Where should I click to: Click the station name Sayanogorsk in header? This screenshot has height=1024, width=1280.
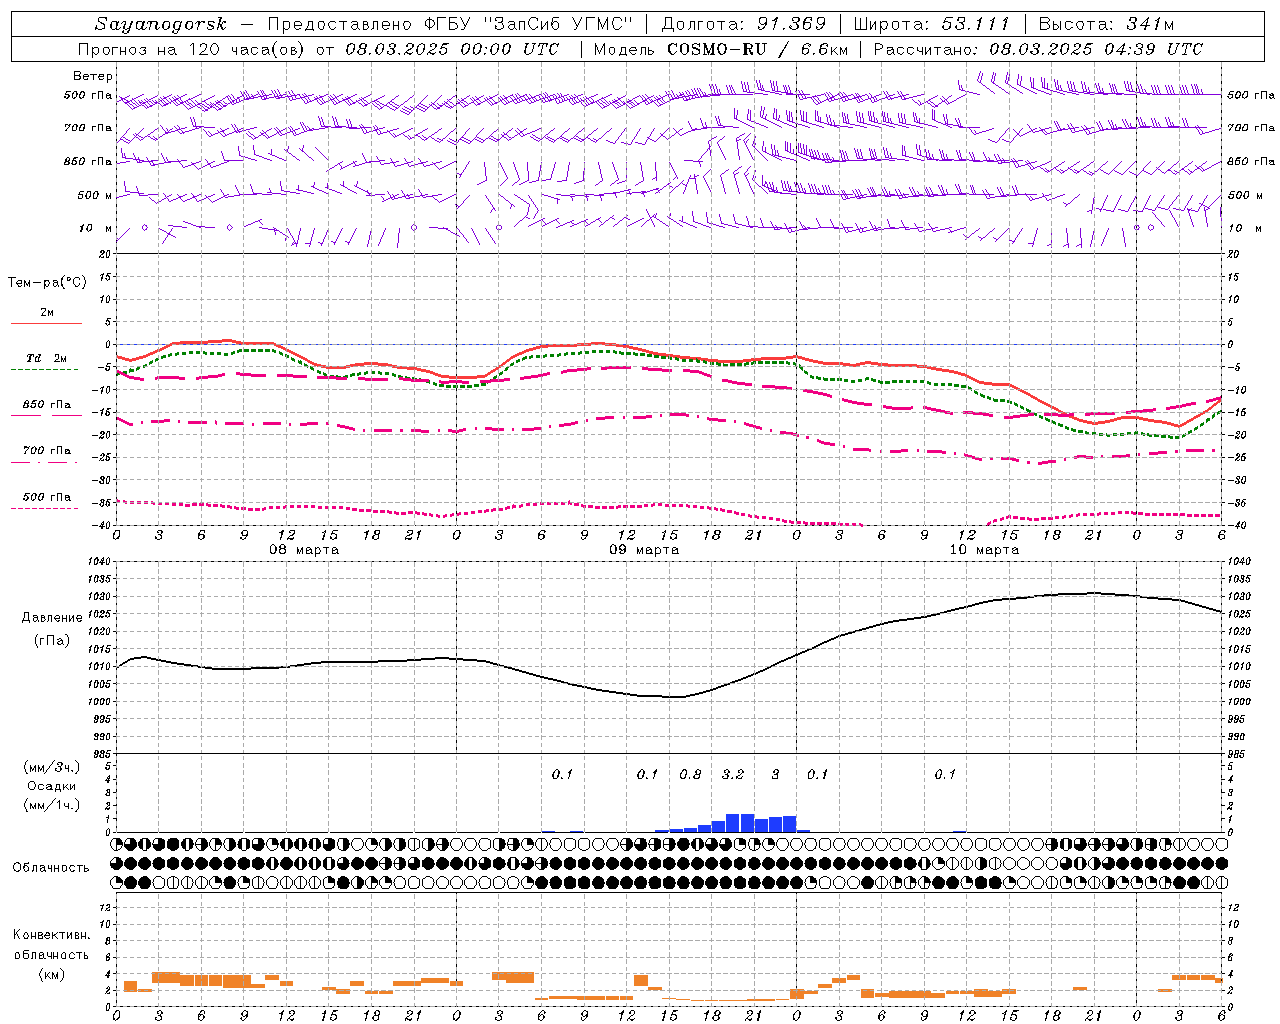pyautogui.click(x=160, y=24)
